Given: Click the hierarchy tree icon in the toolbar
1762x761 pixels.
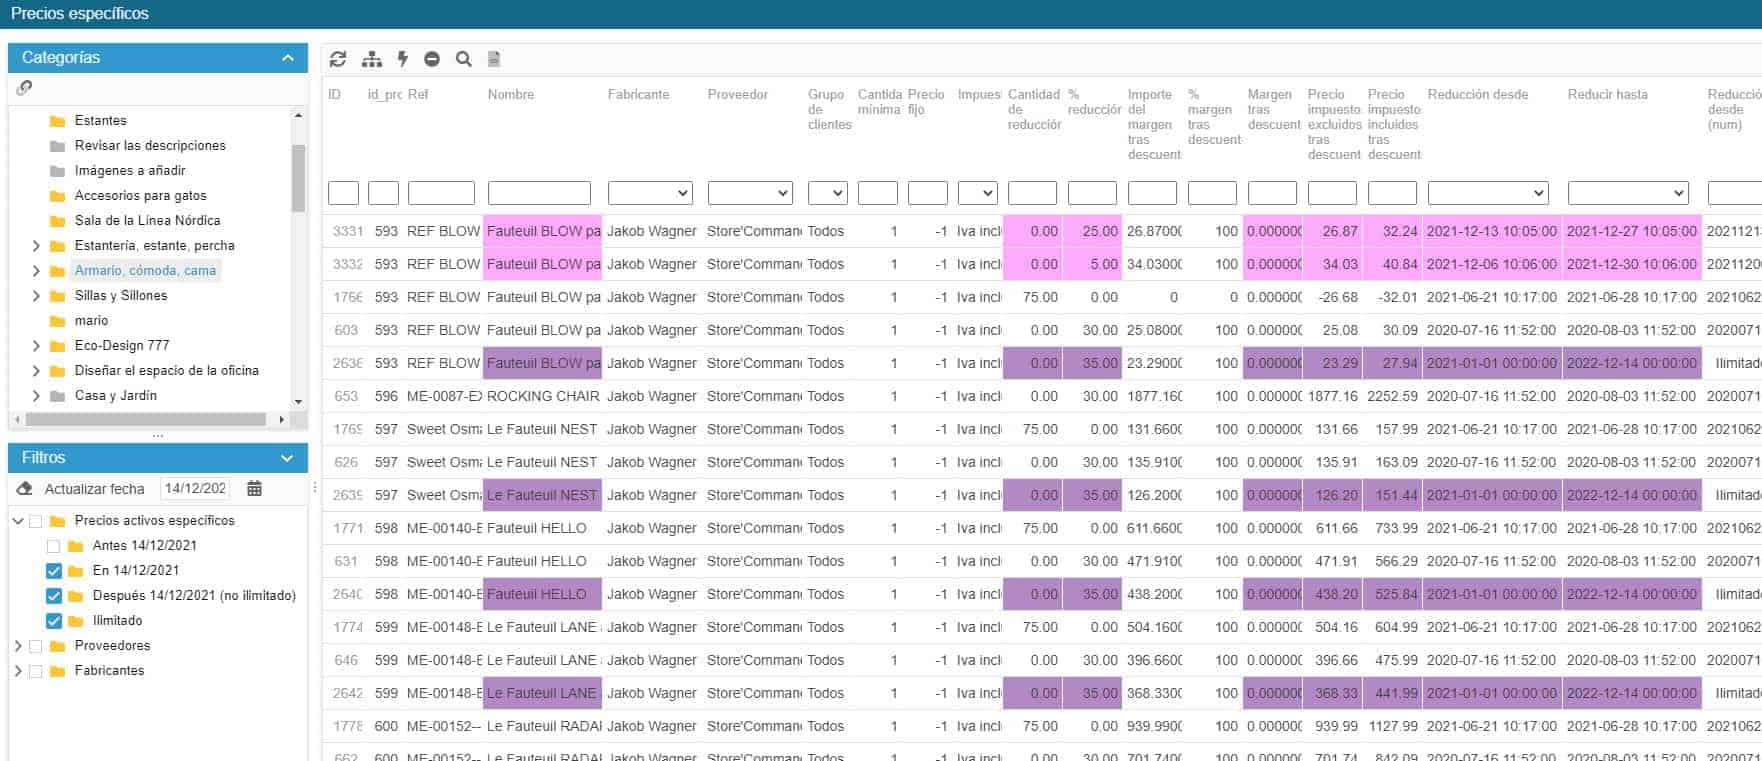Looking at the screenshot, I should click(x=372, y=59).
